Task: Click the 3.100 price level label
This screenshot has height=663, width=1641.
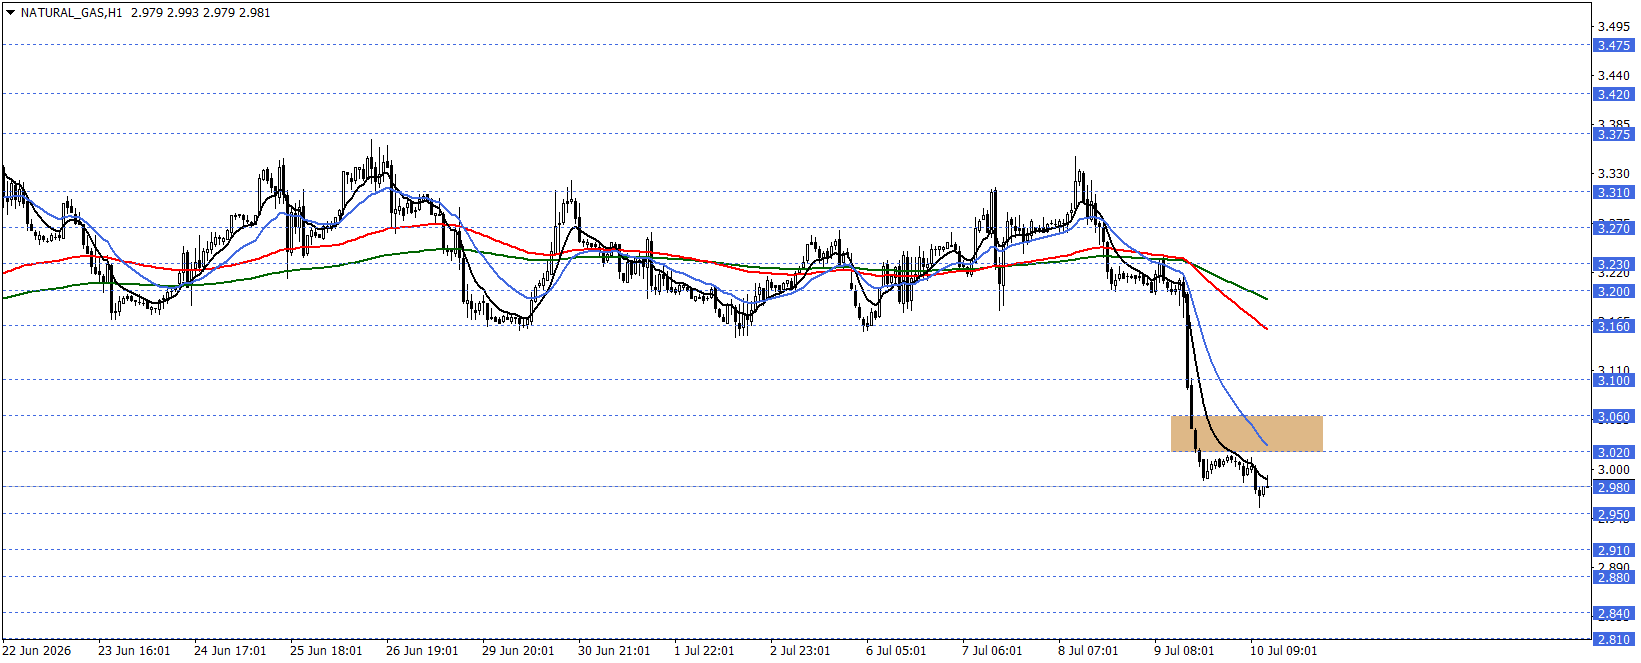Action: [x=1613, y=380]
